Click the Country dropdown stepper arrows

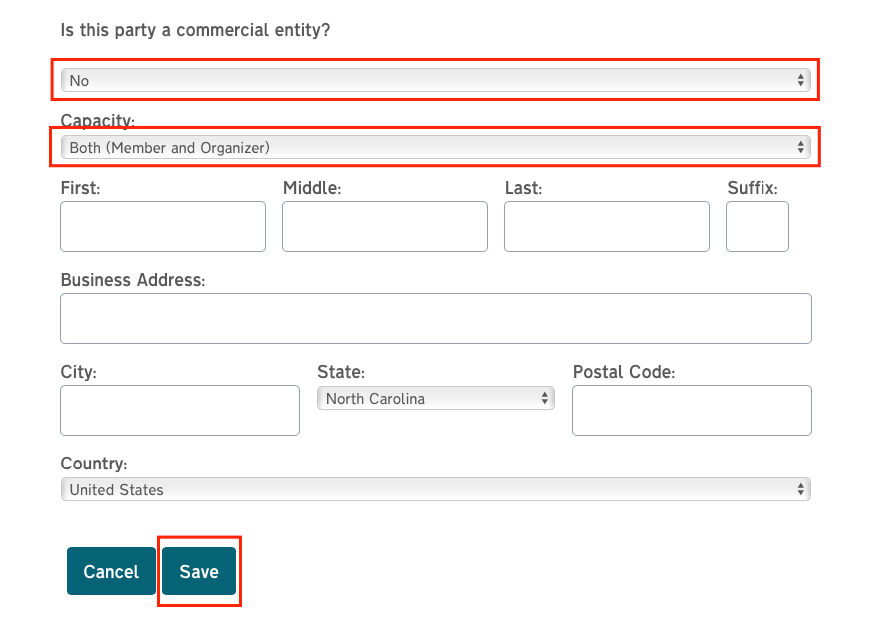tap(799, 489)
